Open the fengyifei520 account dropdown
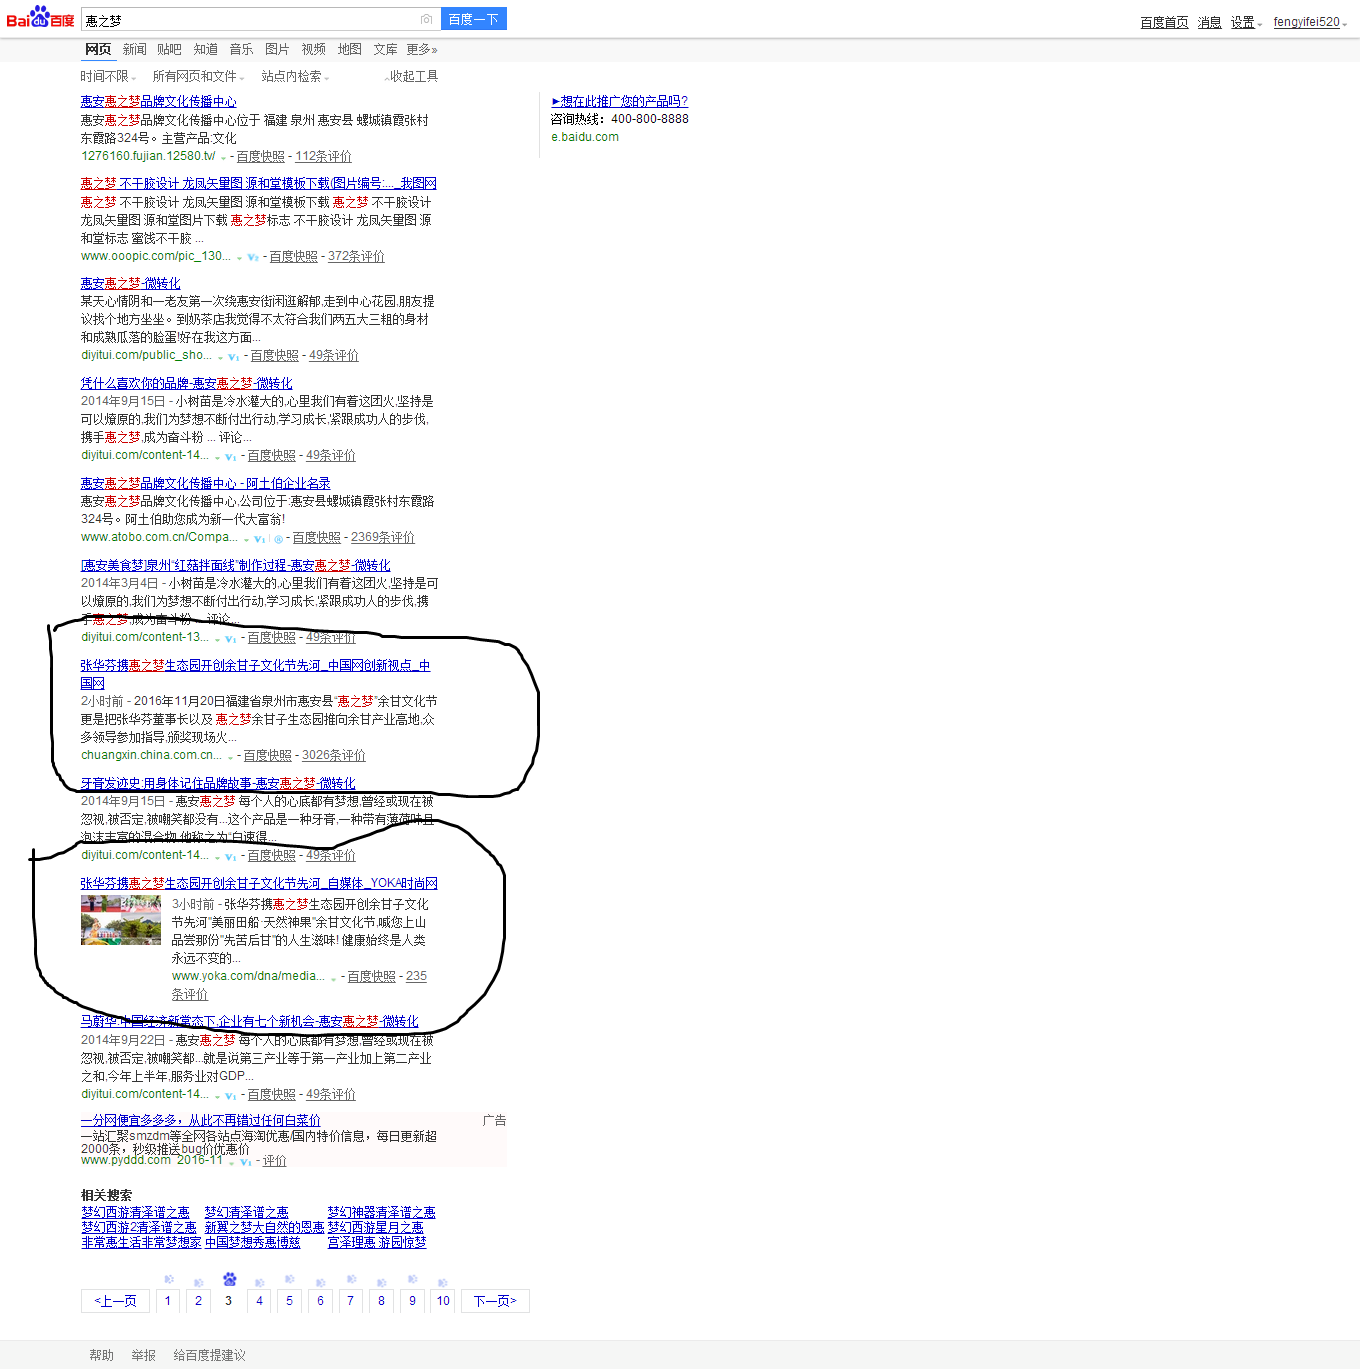 pyautogui.click(x=1309, y=22)
